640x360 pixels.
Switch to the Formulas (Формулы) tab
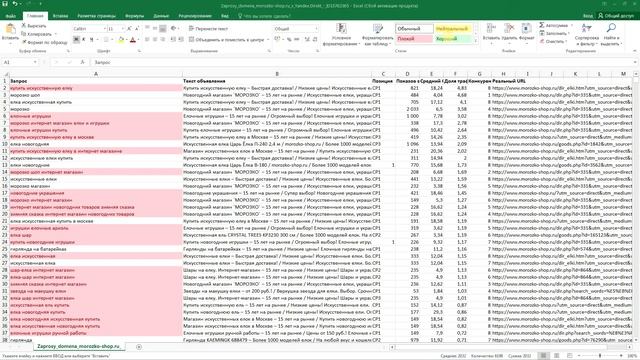pos(135,16)
